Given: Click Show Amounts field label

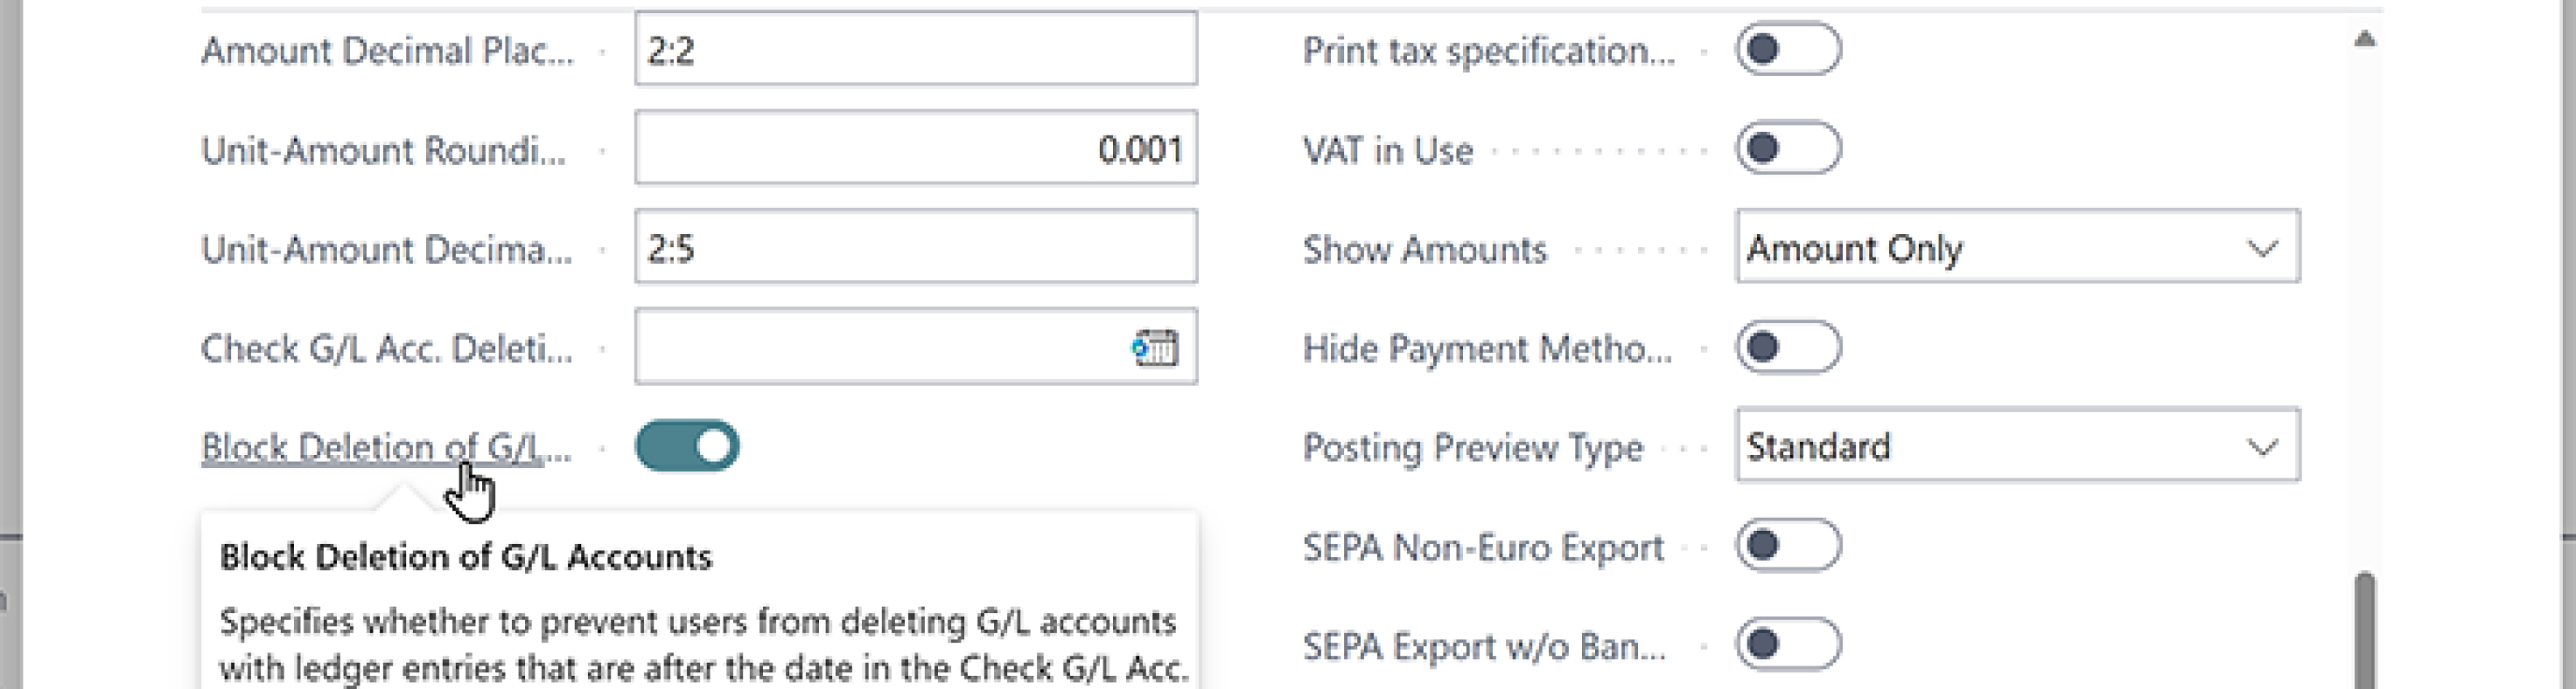Looking at the screenshot, I should (x=1424, y=249).
